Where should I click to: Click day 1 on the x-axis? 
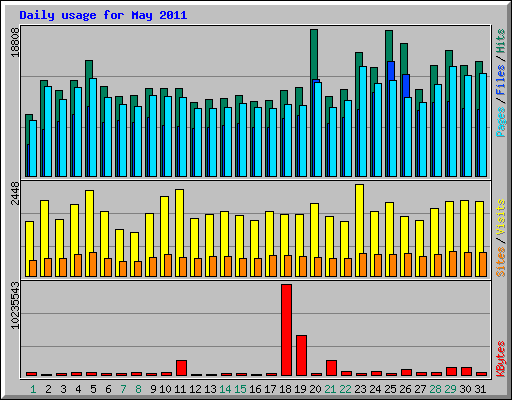pos(33,389)
